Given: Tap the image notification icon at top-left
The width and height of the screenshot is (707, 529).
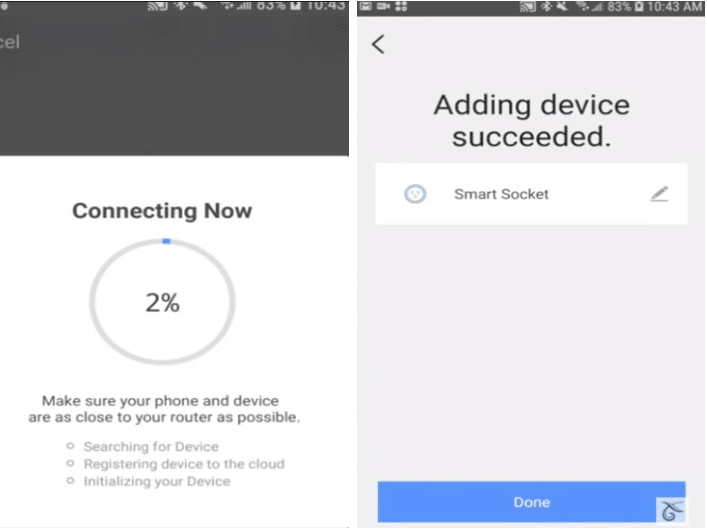Looking at the screenshot, I should [366, 6].
